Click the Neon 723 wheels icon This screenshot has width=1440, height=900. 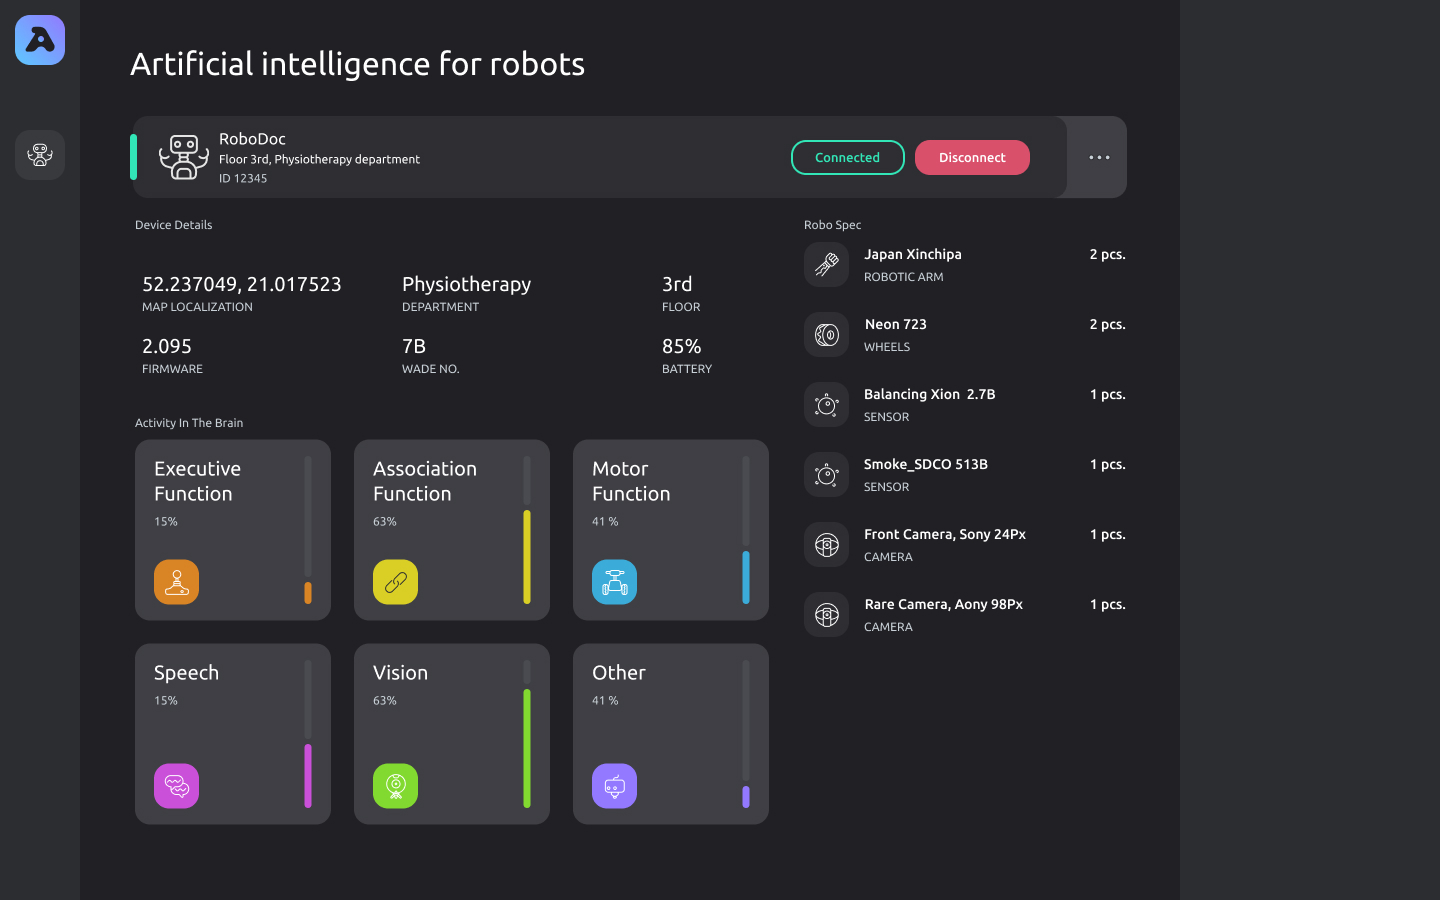826,334
